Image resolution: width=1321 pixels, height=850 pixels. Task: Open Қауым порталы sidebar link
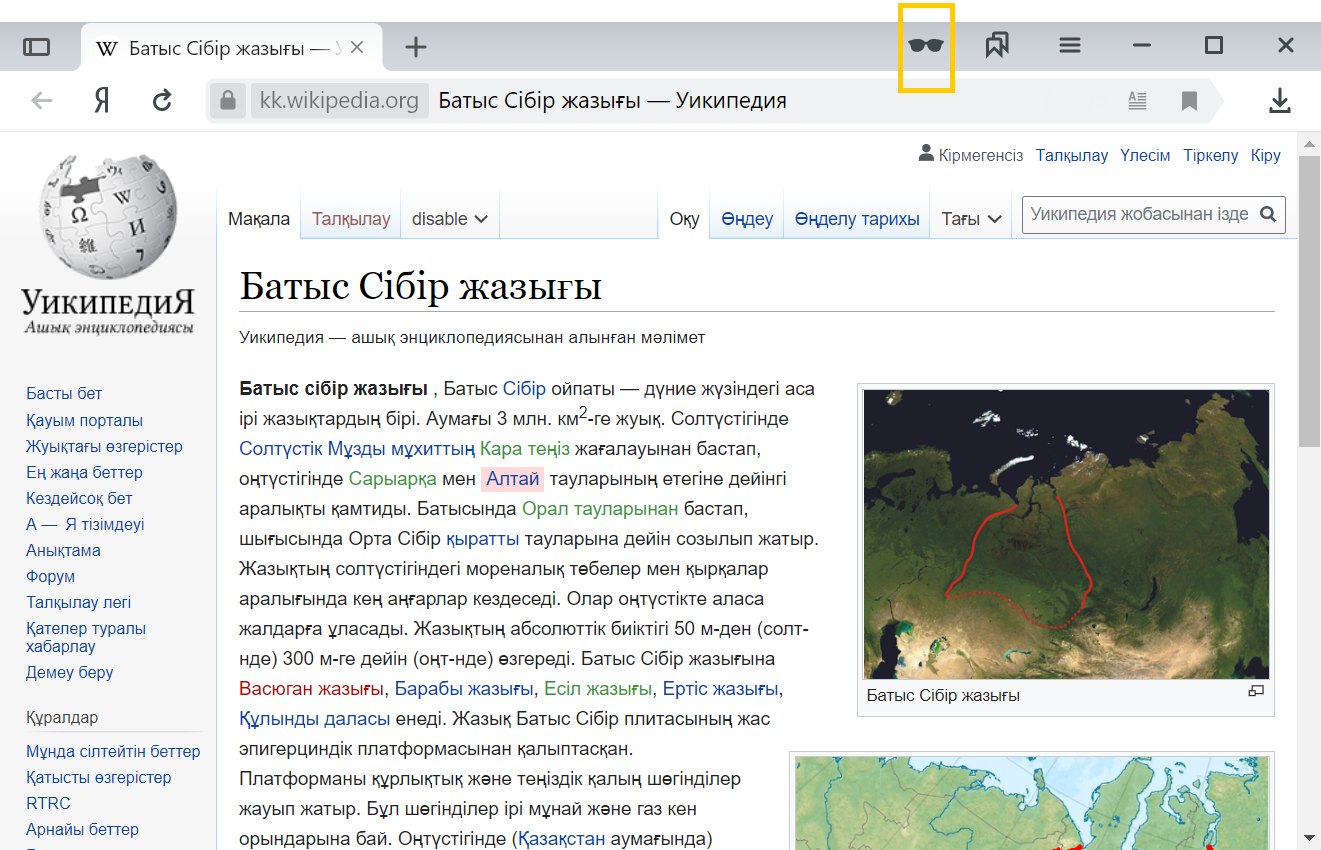(84, 420)
